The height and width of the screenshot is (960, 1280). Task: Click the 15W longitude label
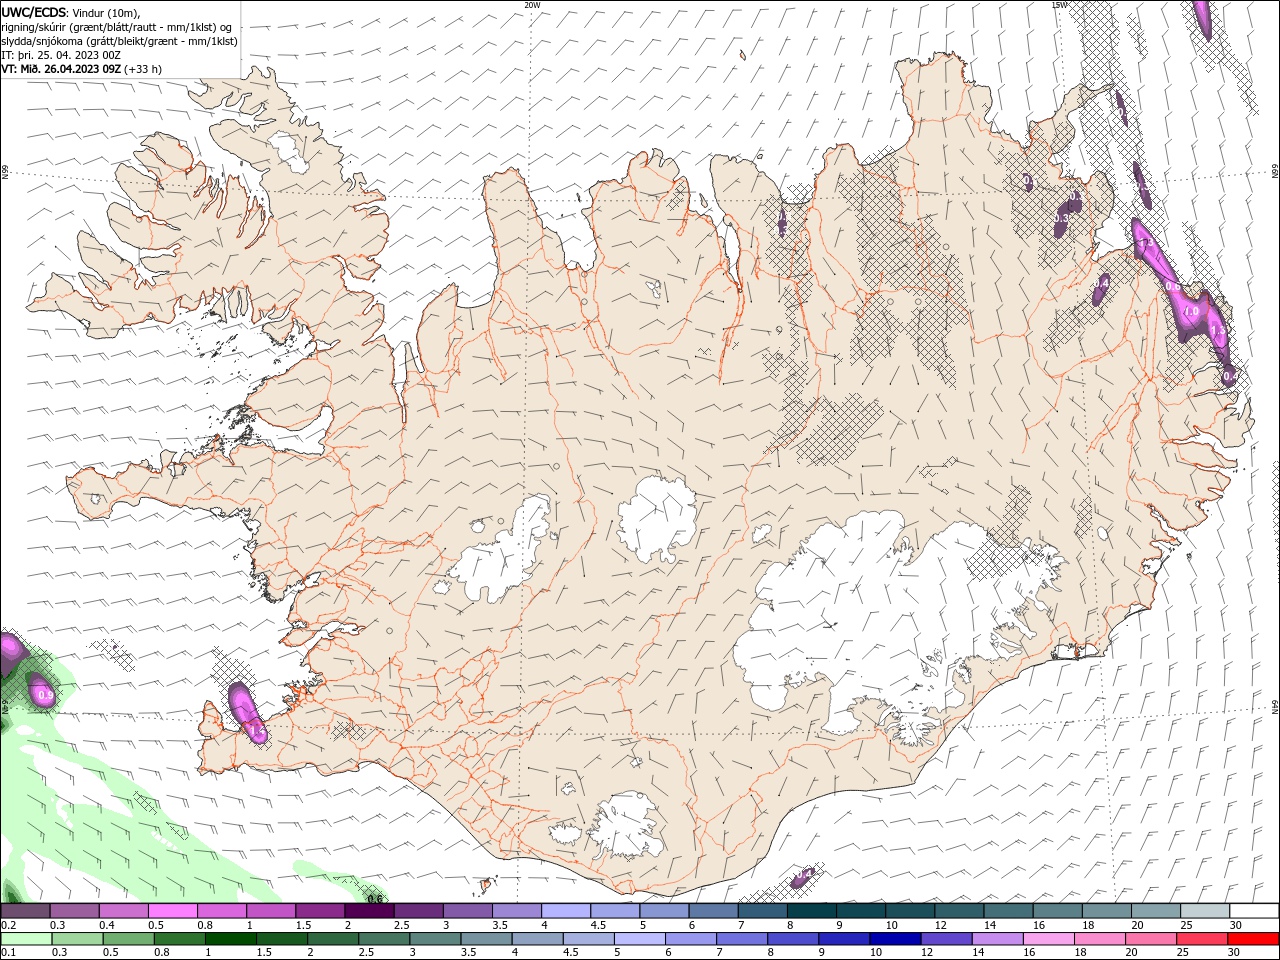[x=1059, y=5]
